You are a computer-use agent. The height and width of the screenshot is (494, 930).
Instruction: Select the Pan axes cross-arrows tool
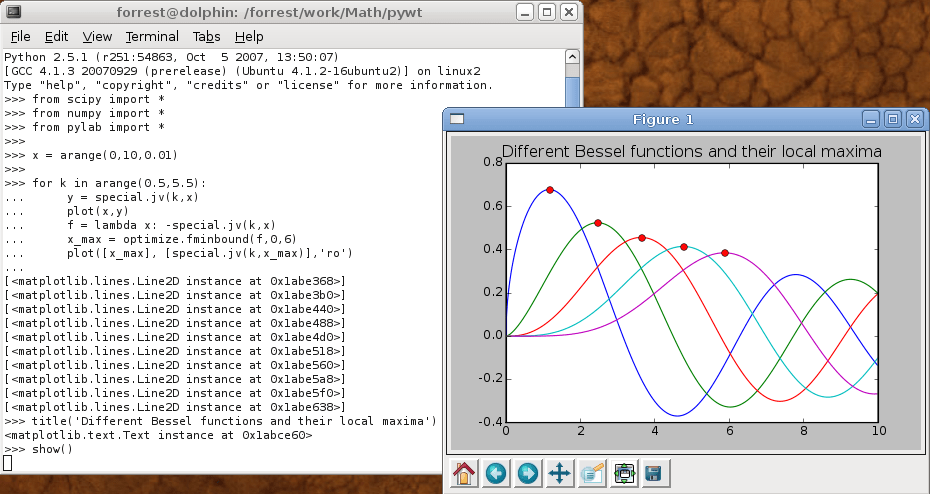pyautogui.click(x=560, y=473)
